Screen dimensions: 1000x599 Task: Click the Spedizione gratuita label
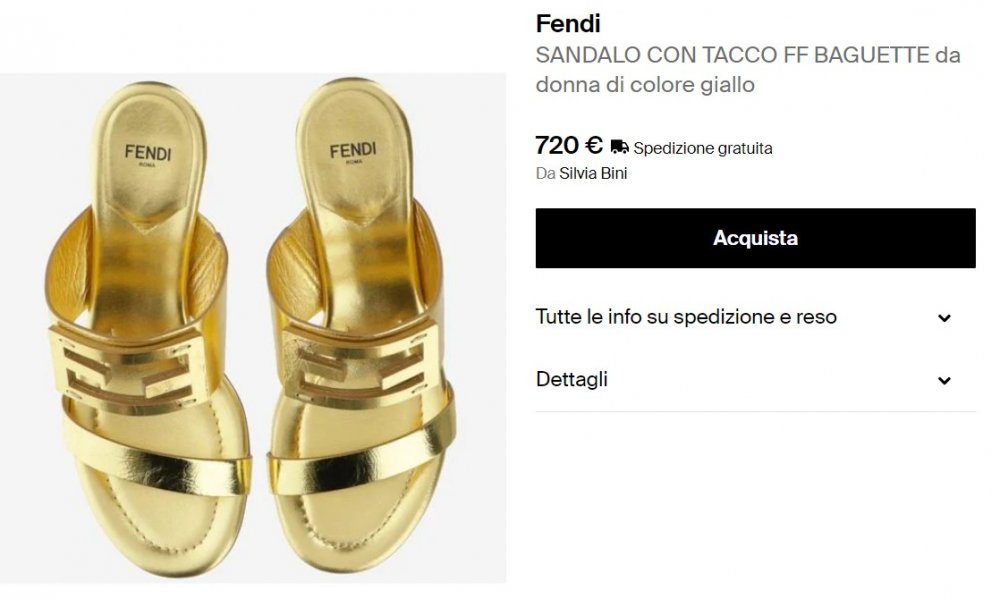[x=703, y=149]
